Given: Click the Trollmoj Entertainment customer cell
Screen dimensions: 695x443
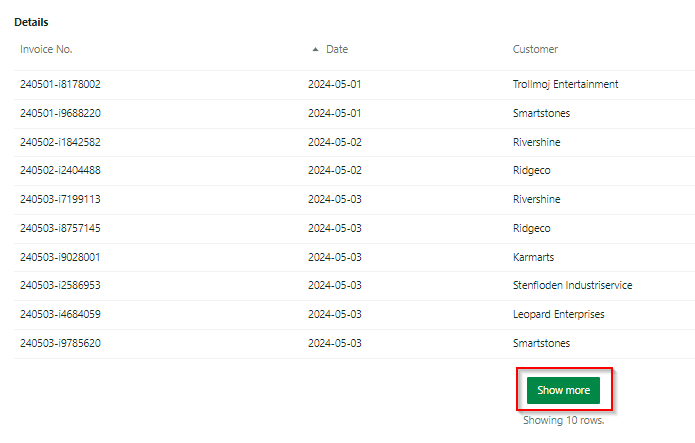Looking at the screenshot, I should click(x=566, y=84).
